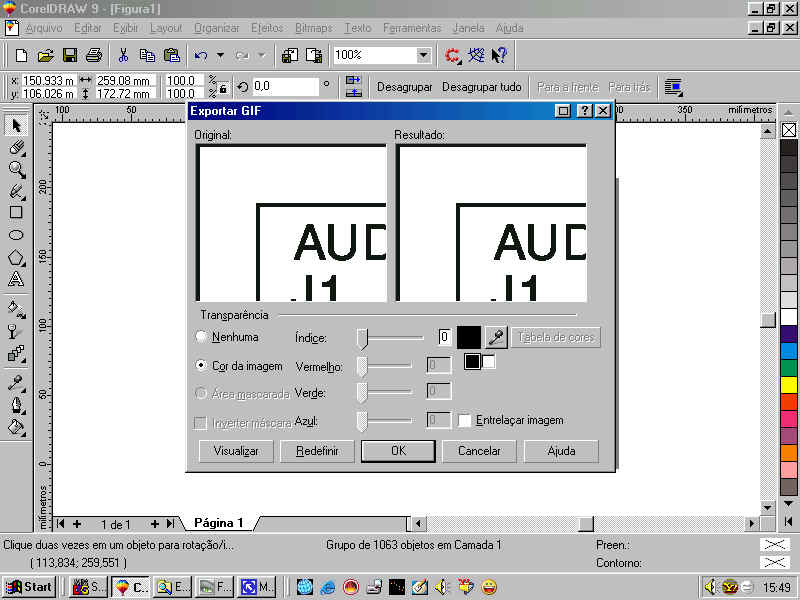Click Desagrupar tudo in property bar

coord(482,87)
